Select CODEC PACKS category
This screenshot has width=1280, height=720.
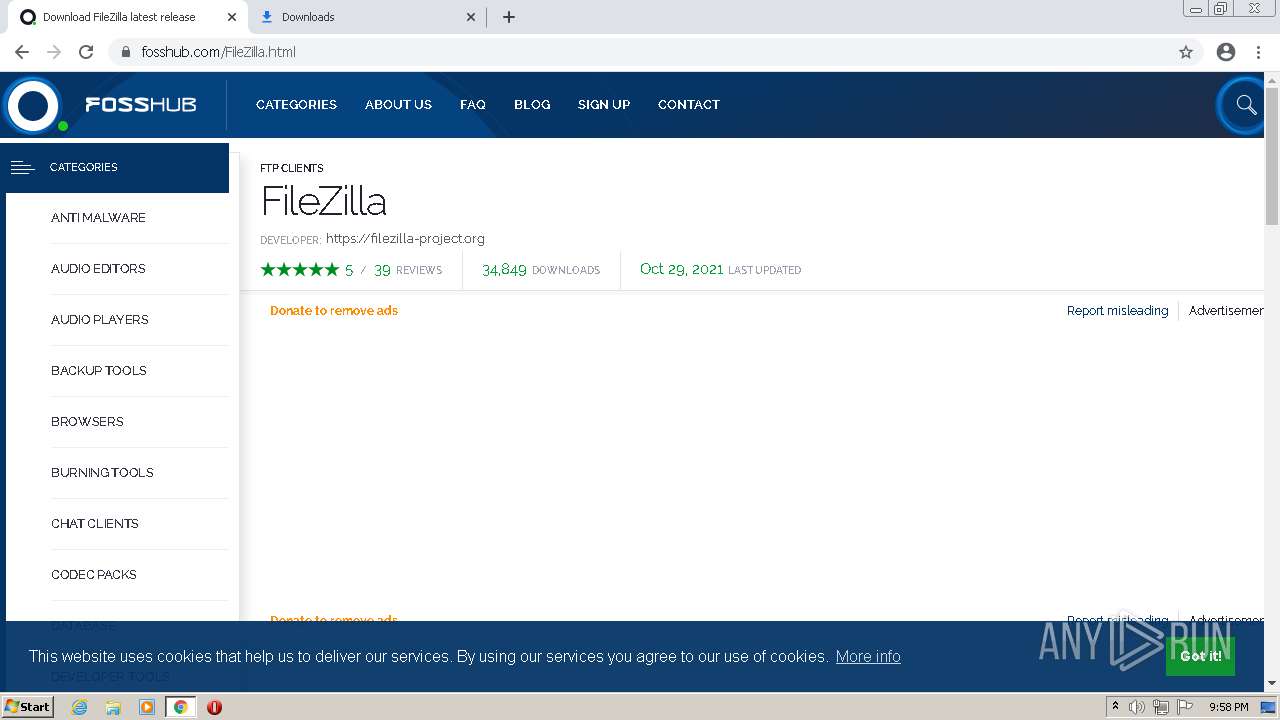(94, 575)
